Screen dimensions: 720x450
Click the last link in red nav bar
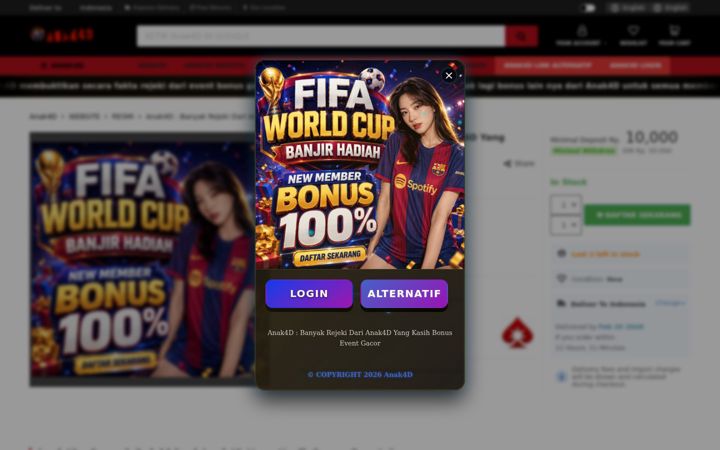pyautogui.click(x=636, y=66)
